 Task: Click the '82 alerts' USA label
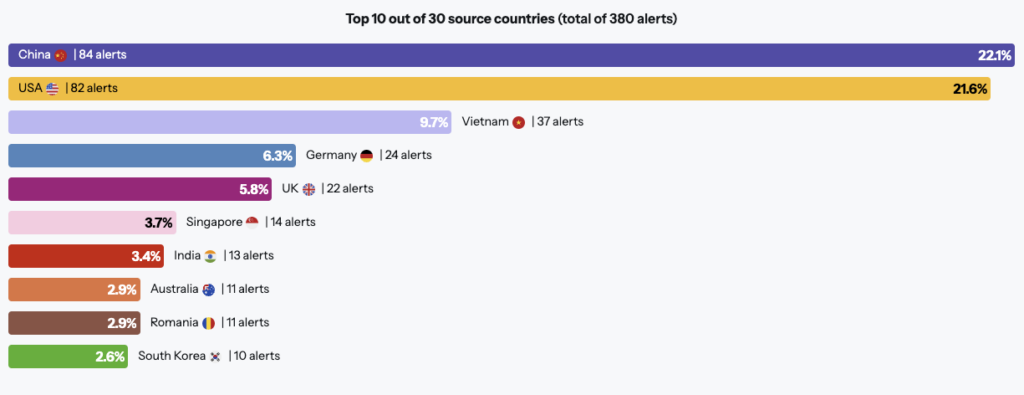click(94, 88)
